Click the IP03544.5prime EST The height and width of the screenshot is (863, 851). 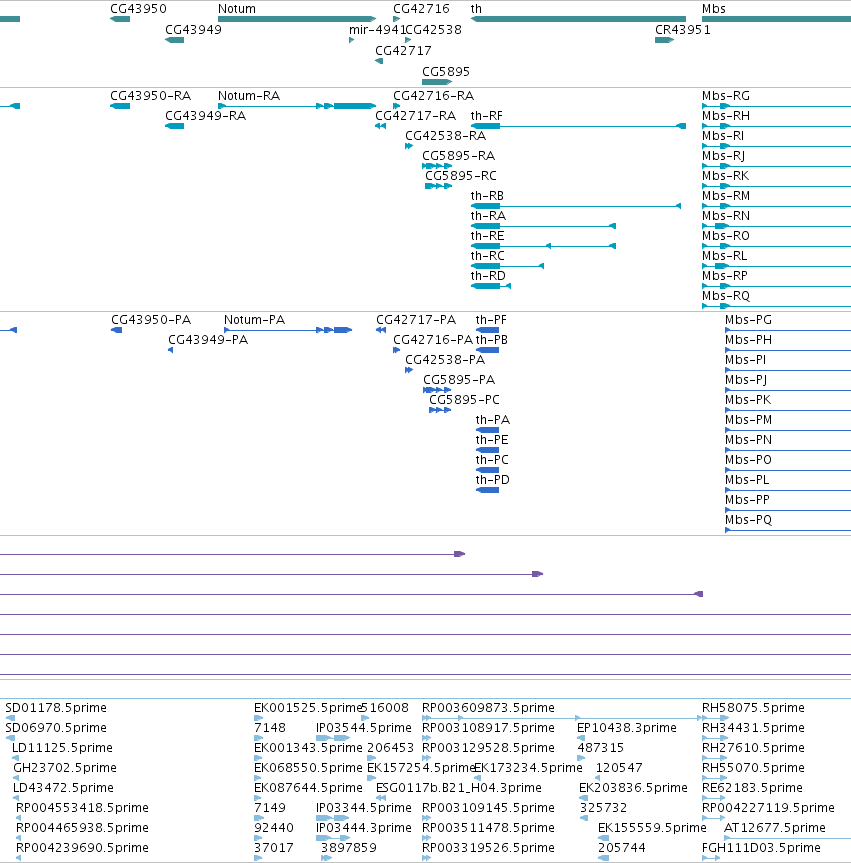point(333,738)
